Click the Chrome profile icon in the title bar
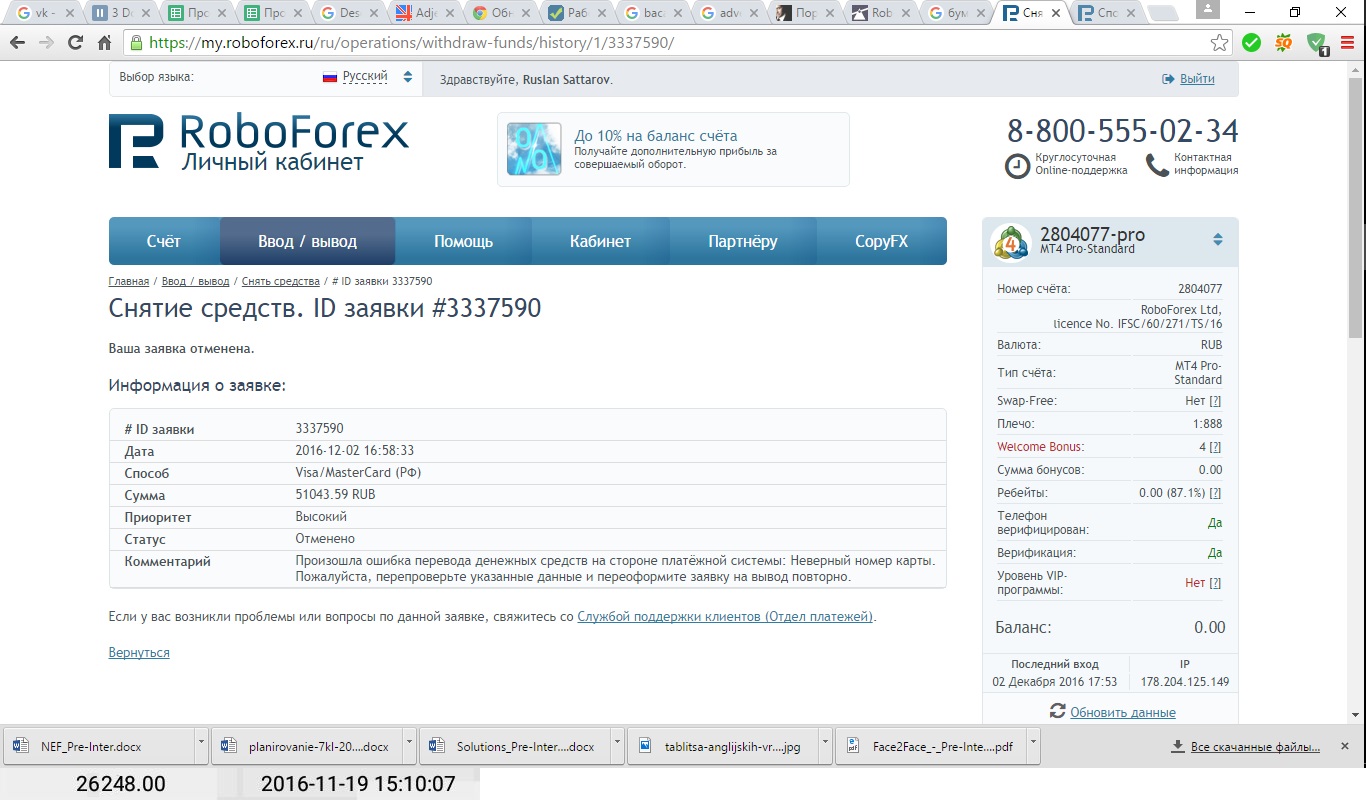Viewport: 1366px width, 800px height. click(x=1207, y=10)
